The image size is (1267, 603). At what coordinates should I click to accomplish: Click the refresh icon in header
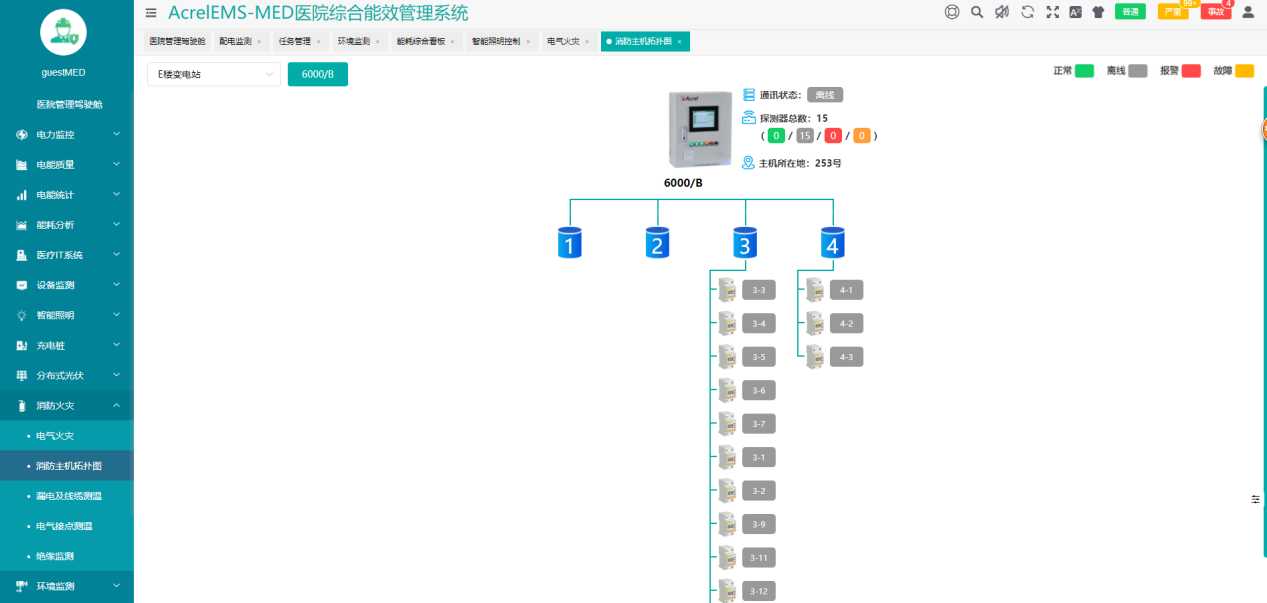(1027, 12)
